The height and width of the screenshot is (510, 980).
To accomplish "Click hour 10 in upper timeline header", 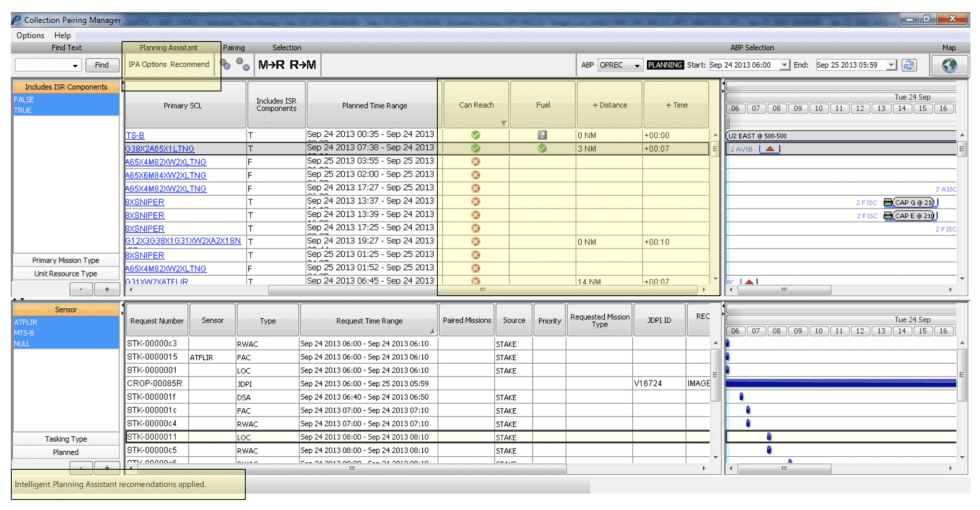I will tap(818, 108).
